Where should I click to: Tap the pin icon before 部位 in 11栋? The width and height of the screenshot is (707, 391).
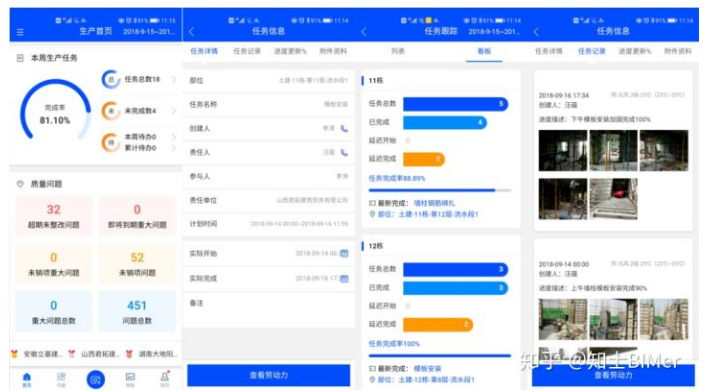(x=372, y=214)
